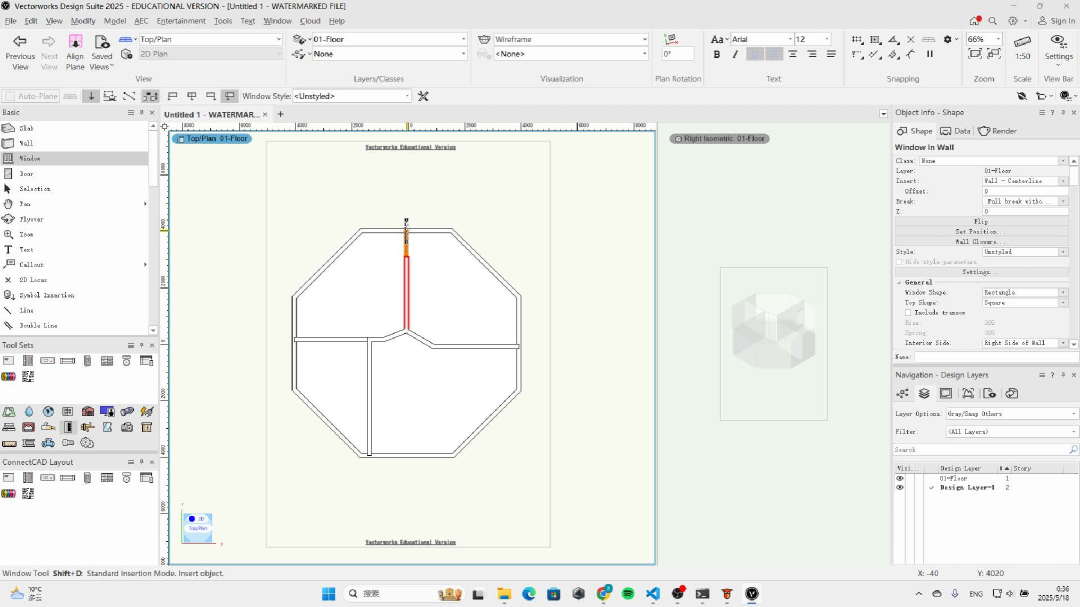Pick the Double Line tool
Viewport: 1080px width, 607px height.
point(37,325)
